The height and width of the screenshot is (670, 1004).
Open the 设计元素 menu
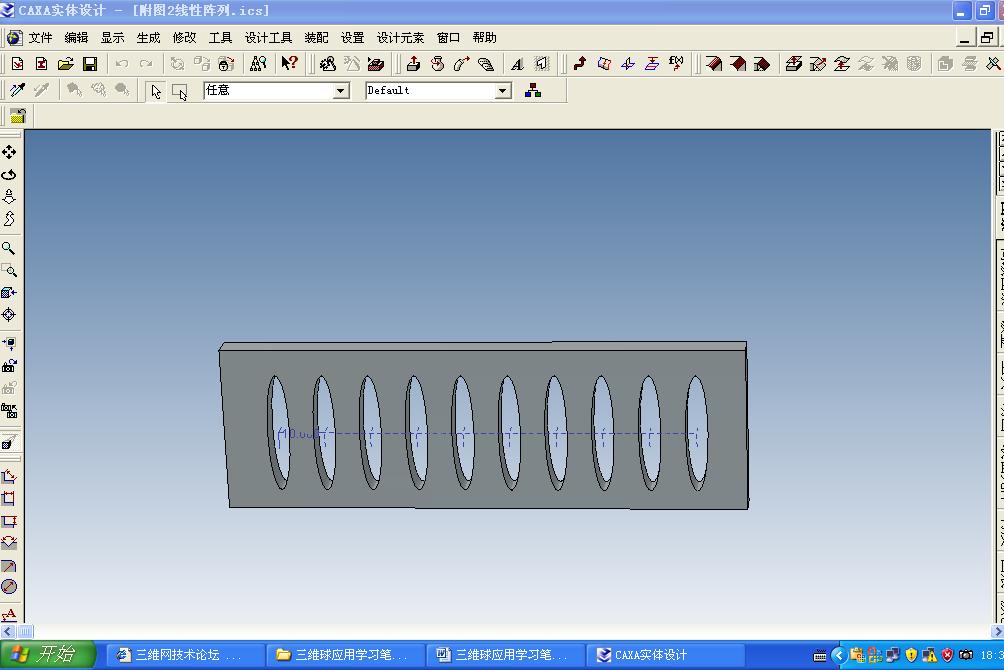[x=400, y=38]
